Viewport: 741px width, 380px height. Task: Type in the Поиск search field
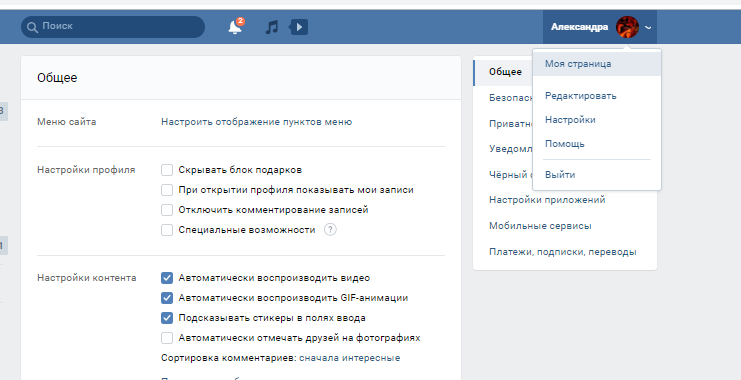(x=113, y=27)
